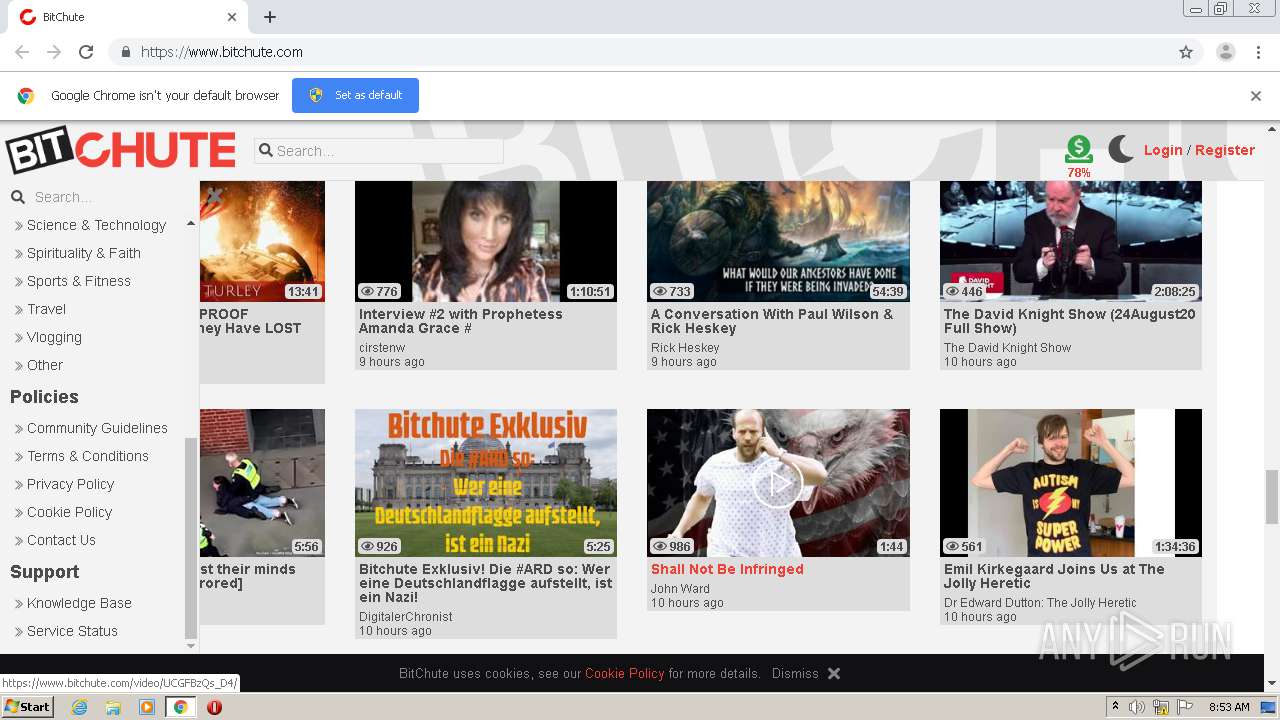Close the sidebar with the X icon
Screen dimensions: 1280x720
213,195
